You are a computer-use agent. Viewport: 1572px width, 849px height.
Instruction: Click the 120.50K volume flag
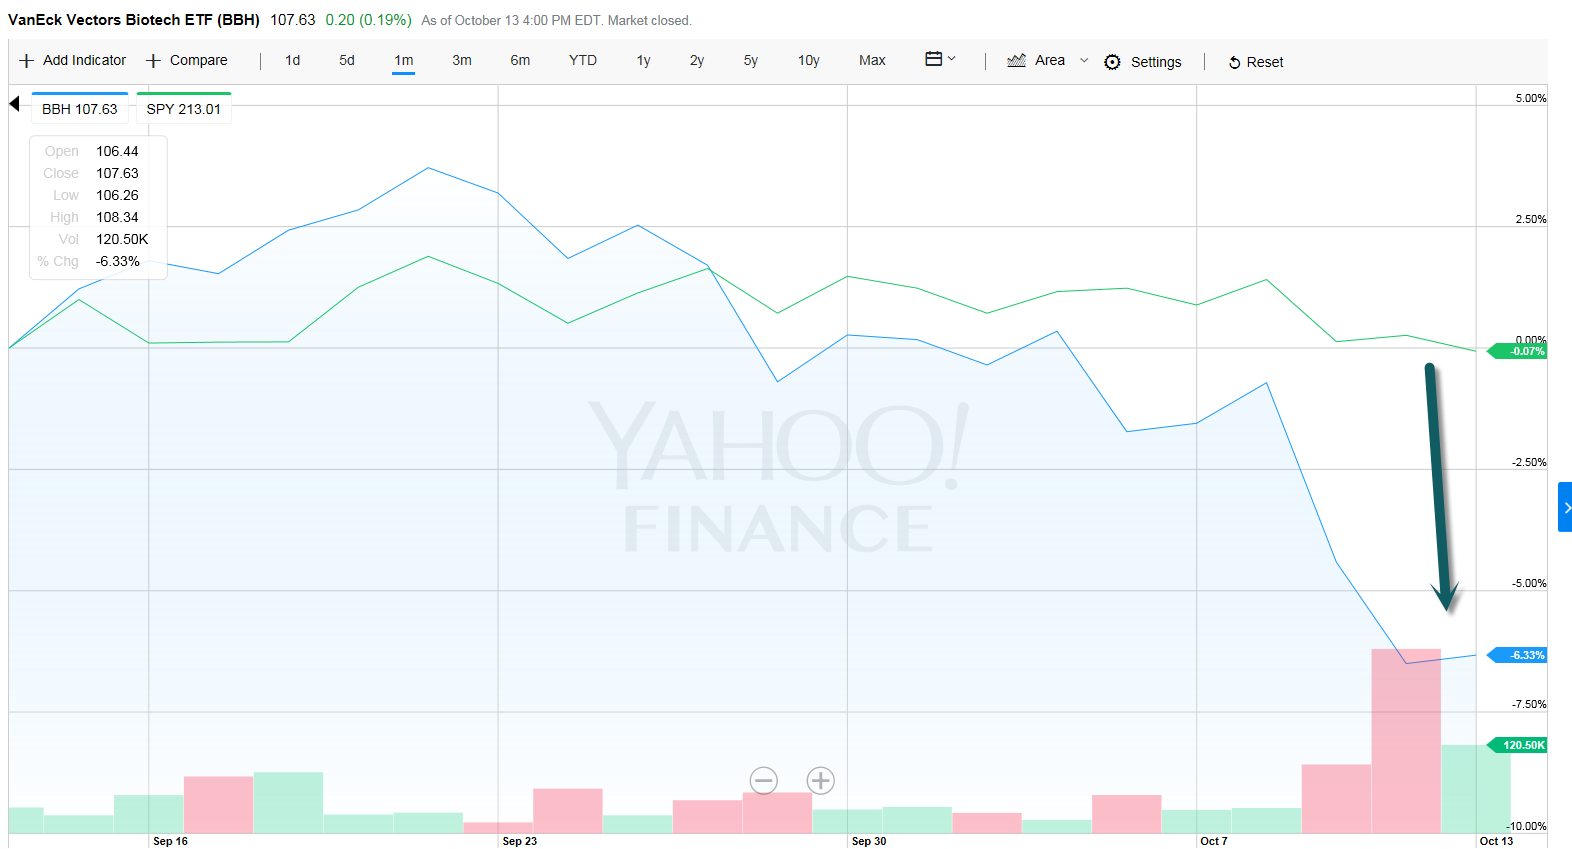1517,745
